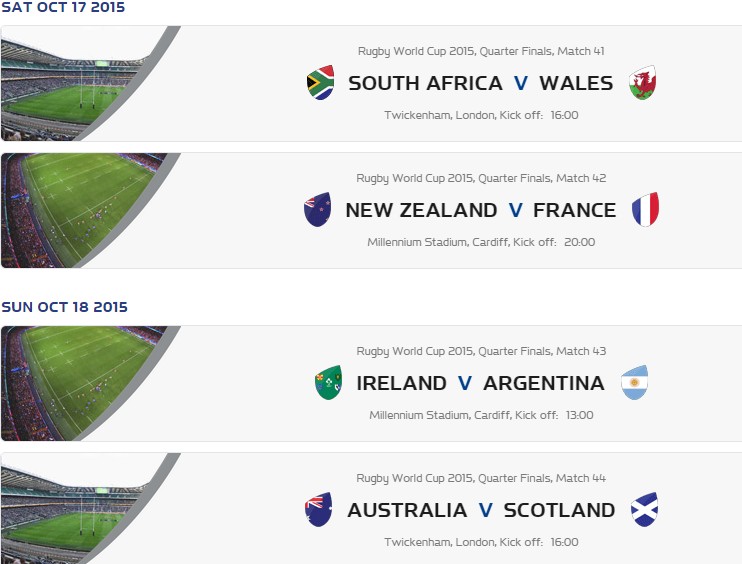Select the Australia flag icon
Screen dimensions: 742x564
(x=319, y=510)
